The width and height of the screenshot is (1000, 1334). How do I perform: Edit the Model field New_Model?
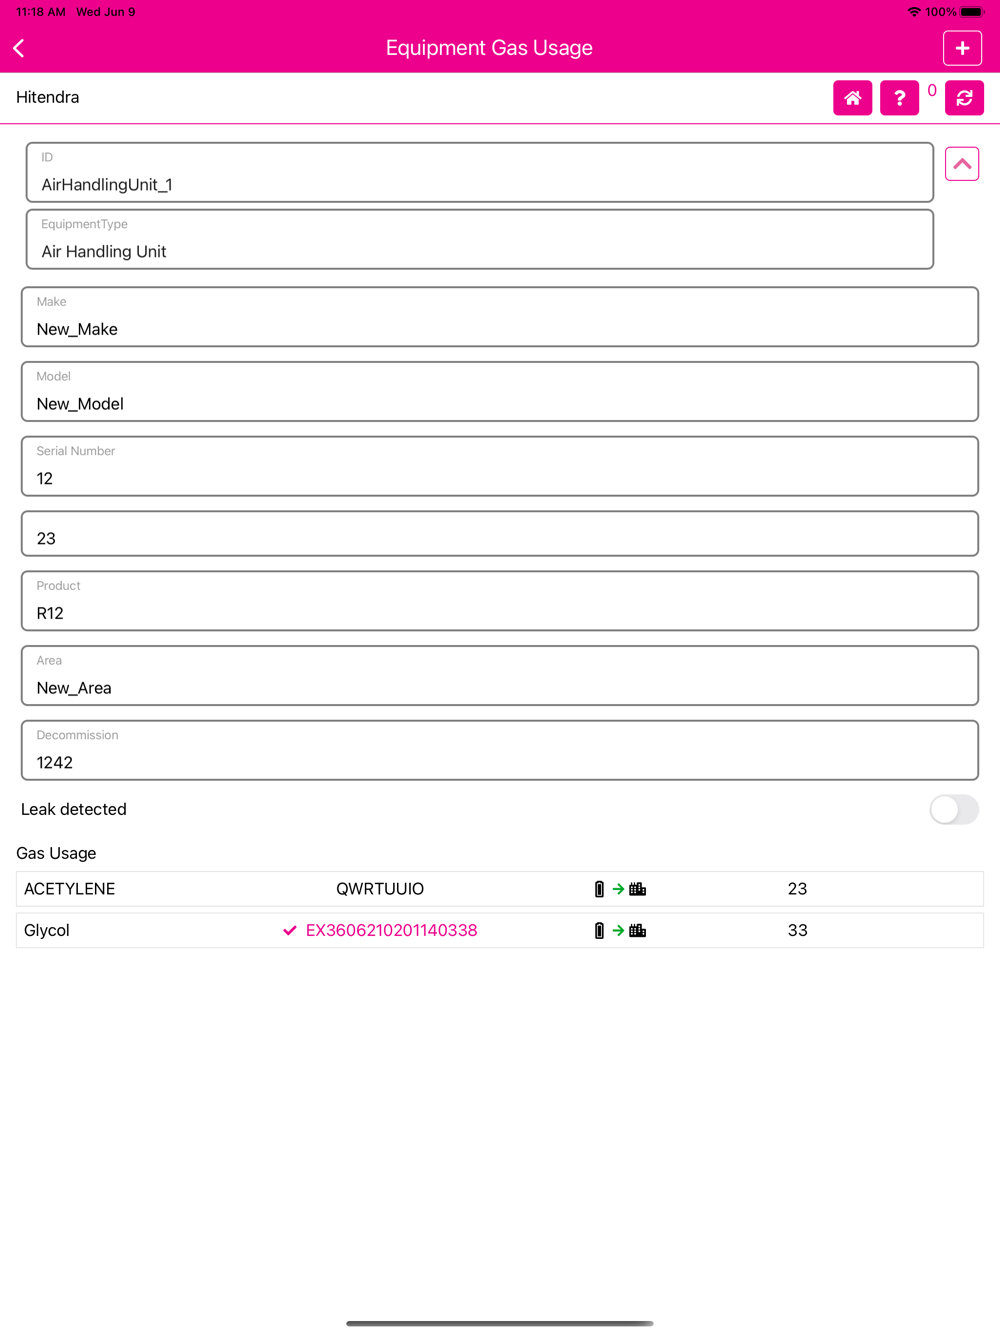500,392
